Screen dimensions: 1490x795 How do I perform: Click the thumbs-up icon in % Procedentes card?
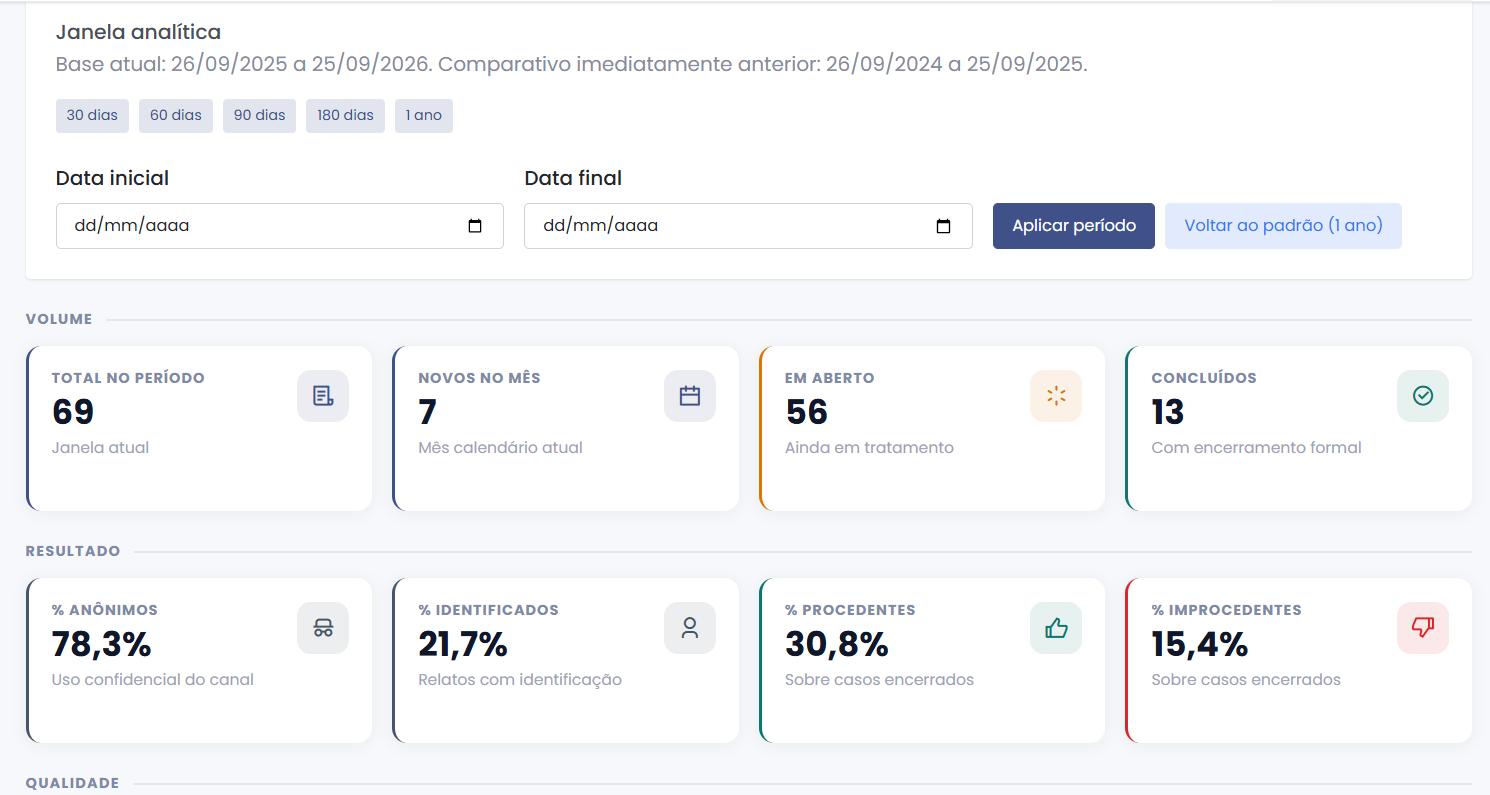coord(1056,628)
